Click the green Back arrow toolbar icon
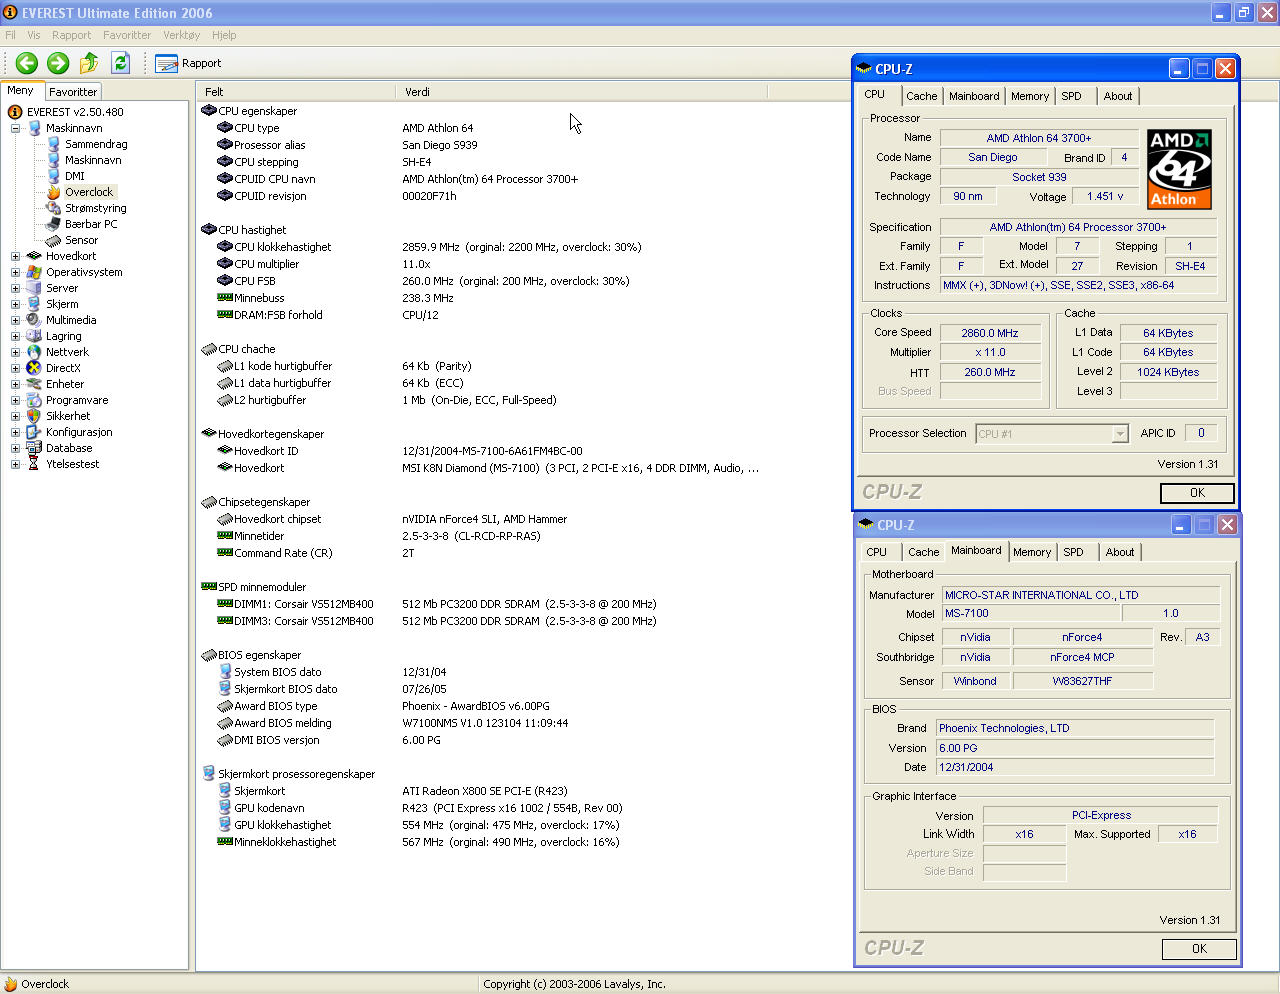 pyautogui.click(x=27, y=63)
